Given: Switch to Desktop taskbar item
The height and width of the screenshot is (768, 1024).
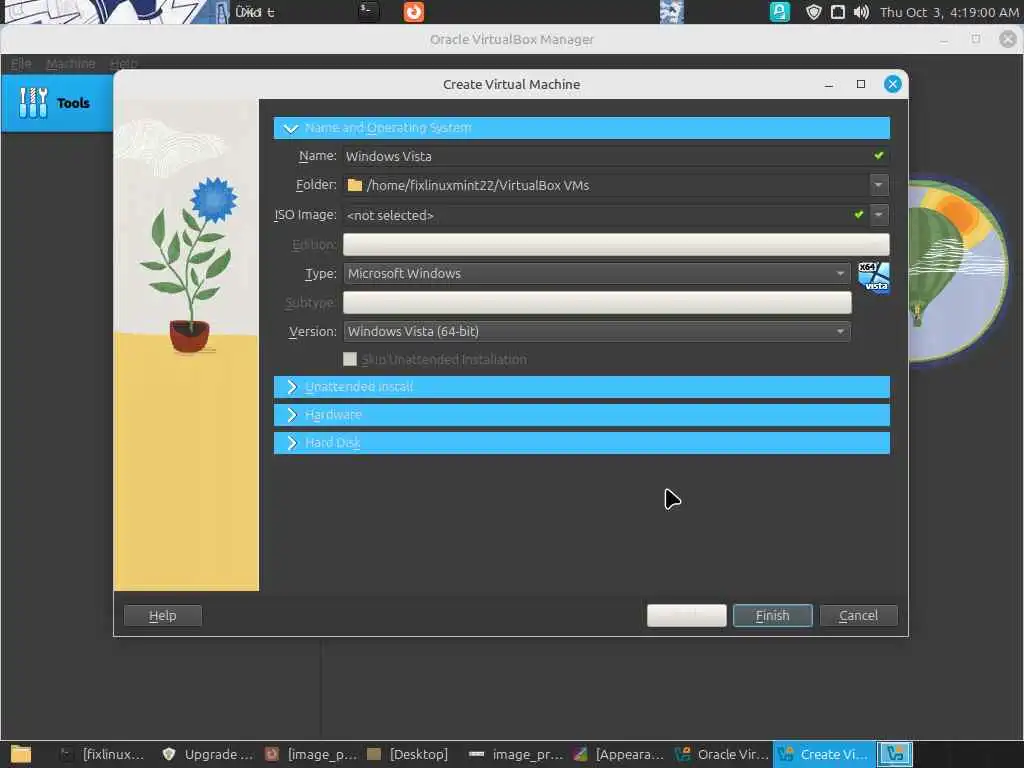Looking at the screenshot, I should click(x=408, y=754).
